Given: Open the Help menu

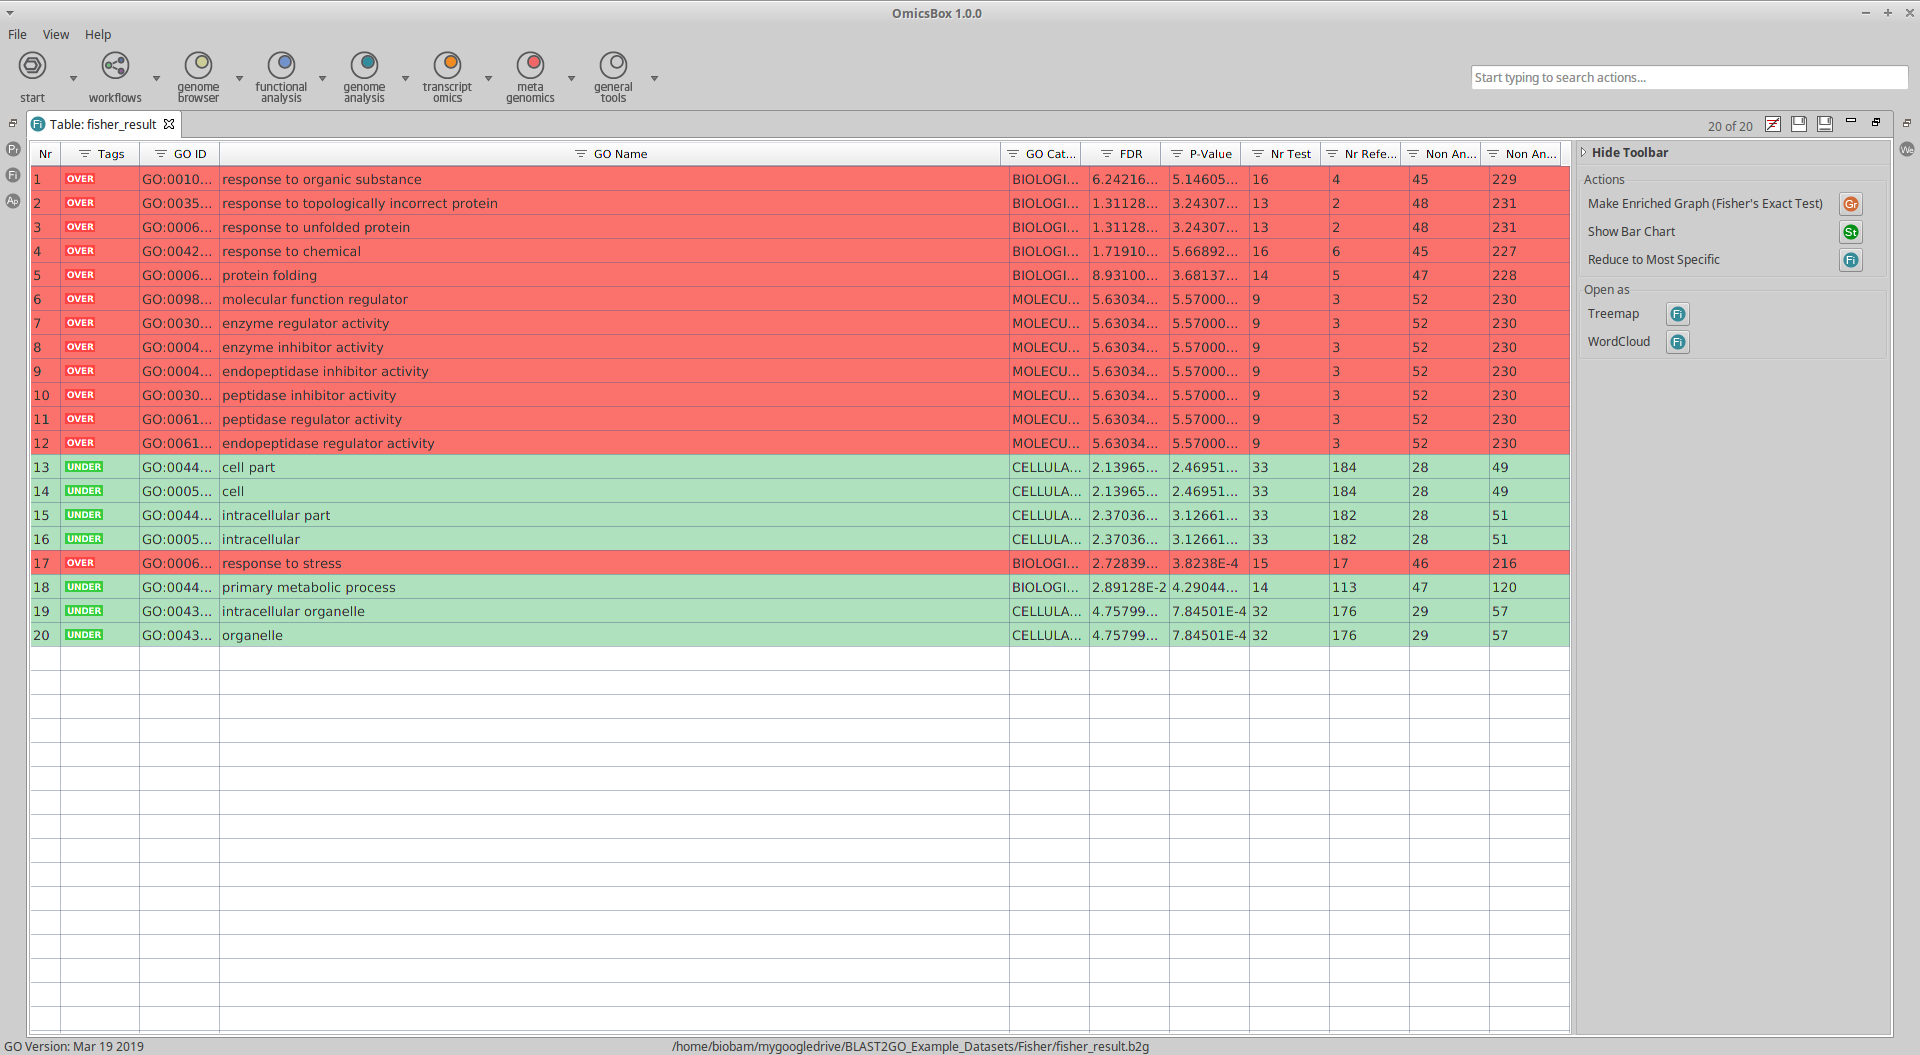Looking at the screenshot, I should pyautogui.click(x=98, y=34).
